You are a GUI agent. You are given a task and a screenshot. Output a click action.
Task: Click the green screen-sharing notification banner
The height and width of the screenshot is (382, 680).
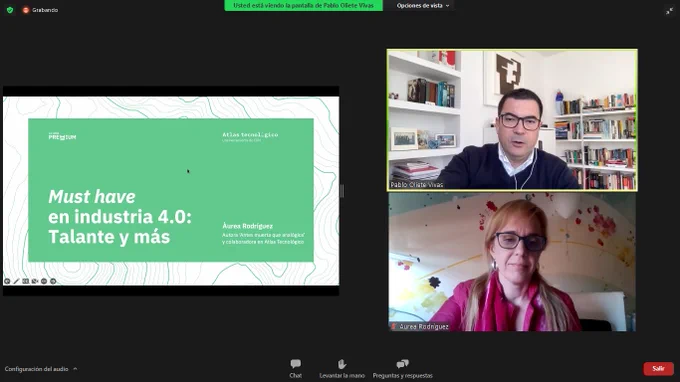pyautogui.click(x=303, y=6)
